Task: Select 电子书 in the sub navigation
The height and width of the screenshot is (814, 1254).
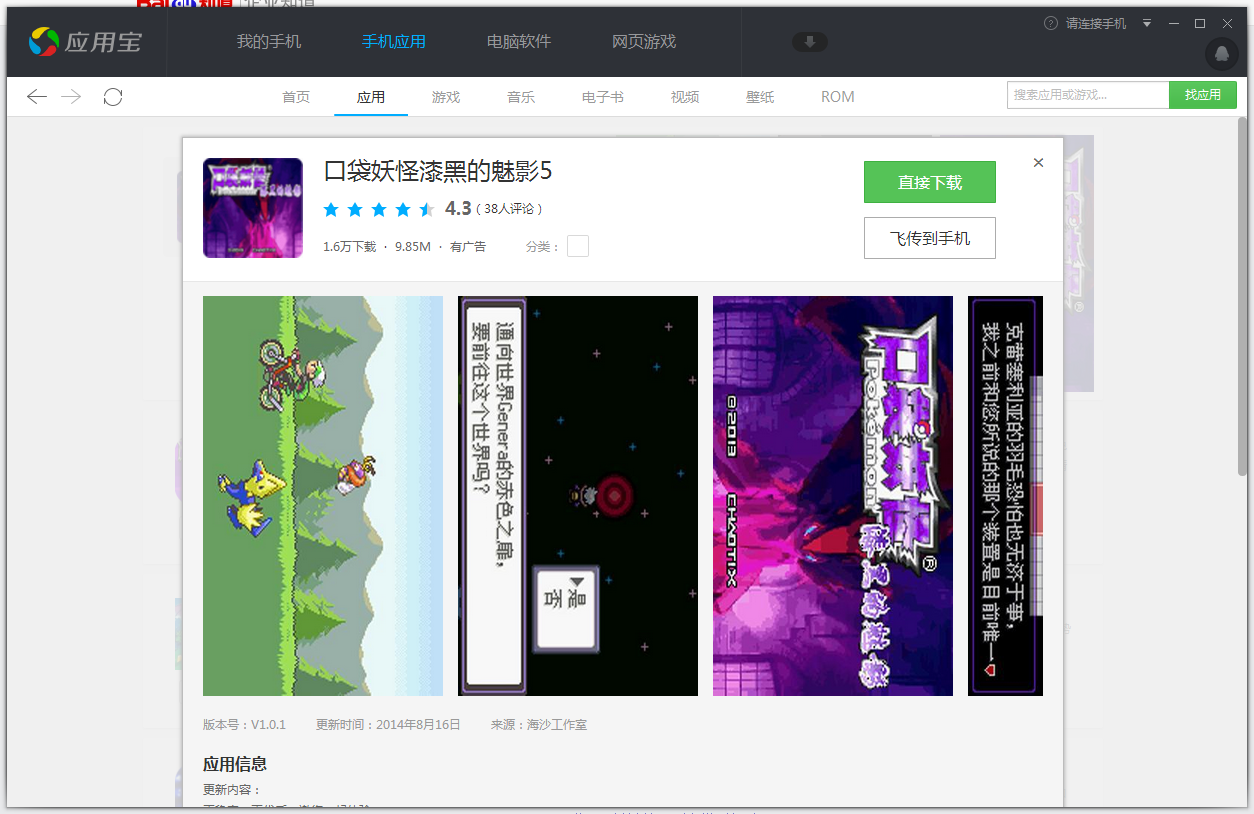Action: point(603,97)
